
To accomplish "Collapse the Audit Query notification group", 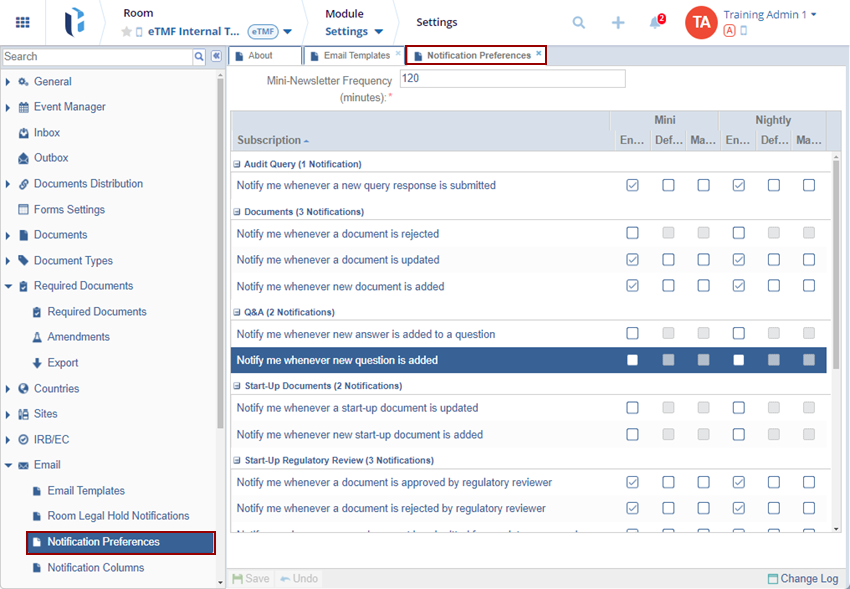I will (237, 164).
